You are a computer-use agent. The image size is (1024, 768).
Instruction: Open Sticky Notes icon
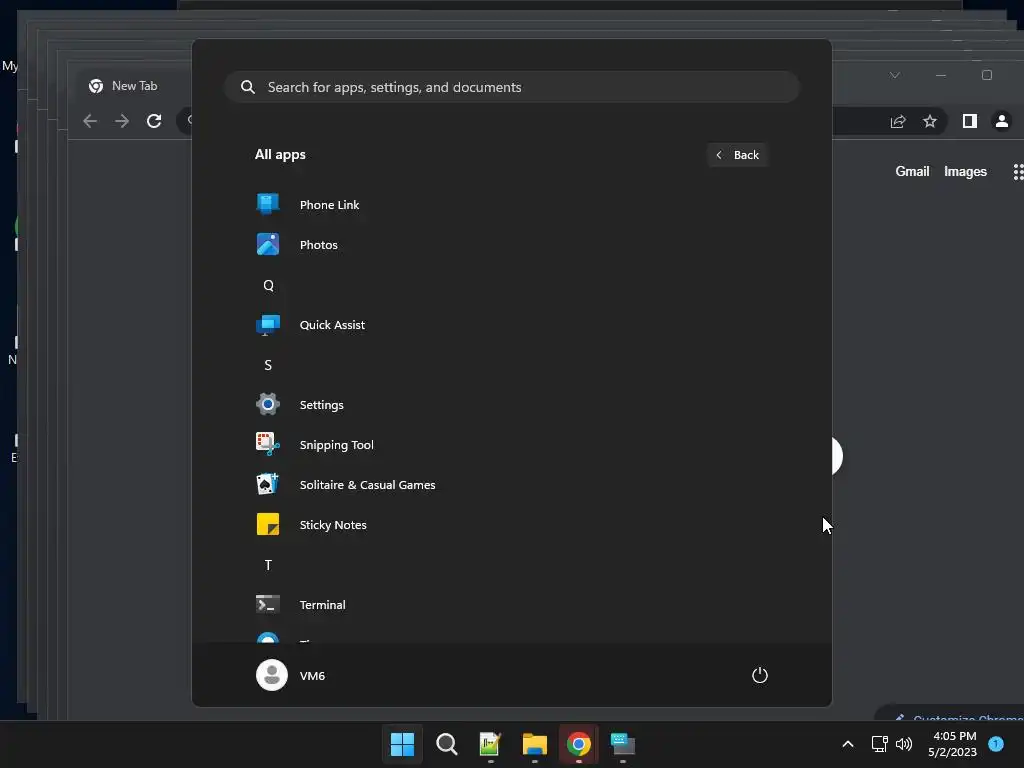click(x=268, y=524)
